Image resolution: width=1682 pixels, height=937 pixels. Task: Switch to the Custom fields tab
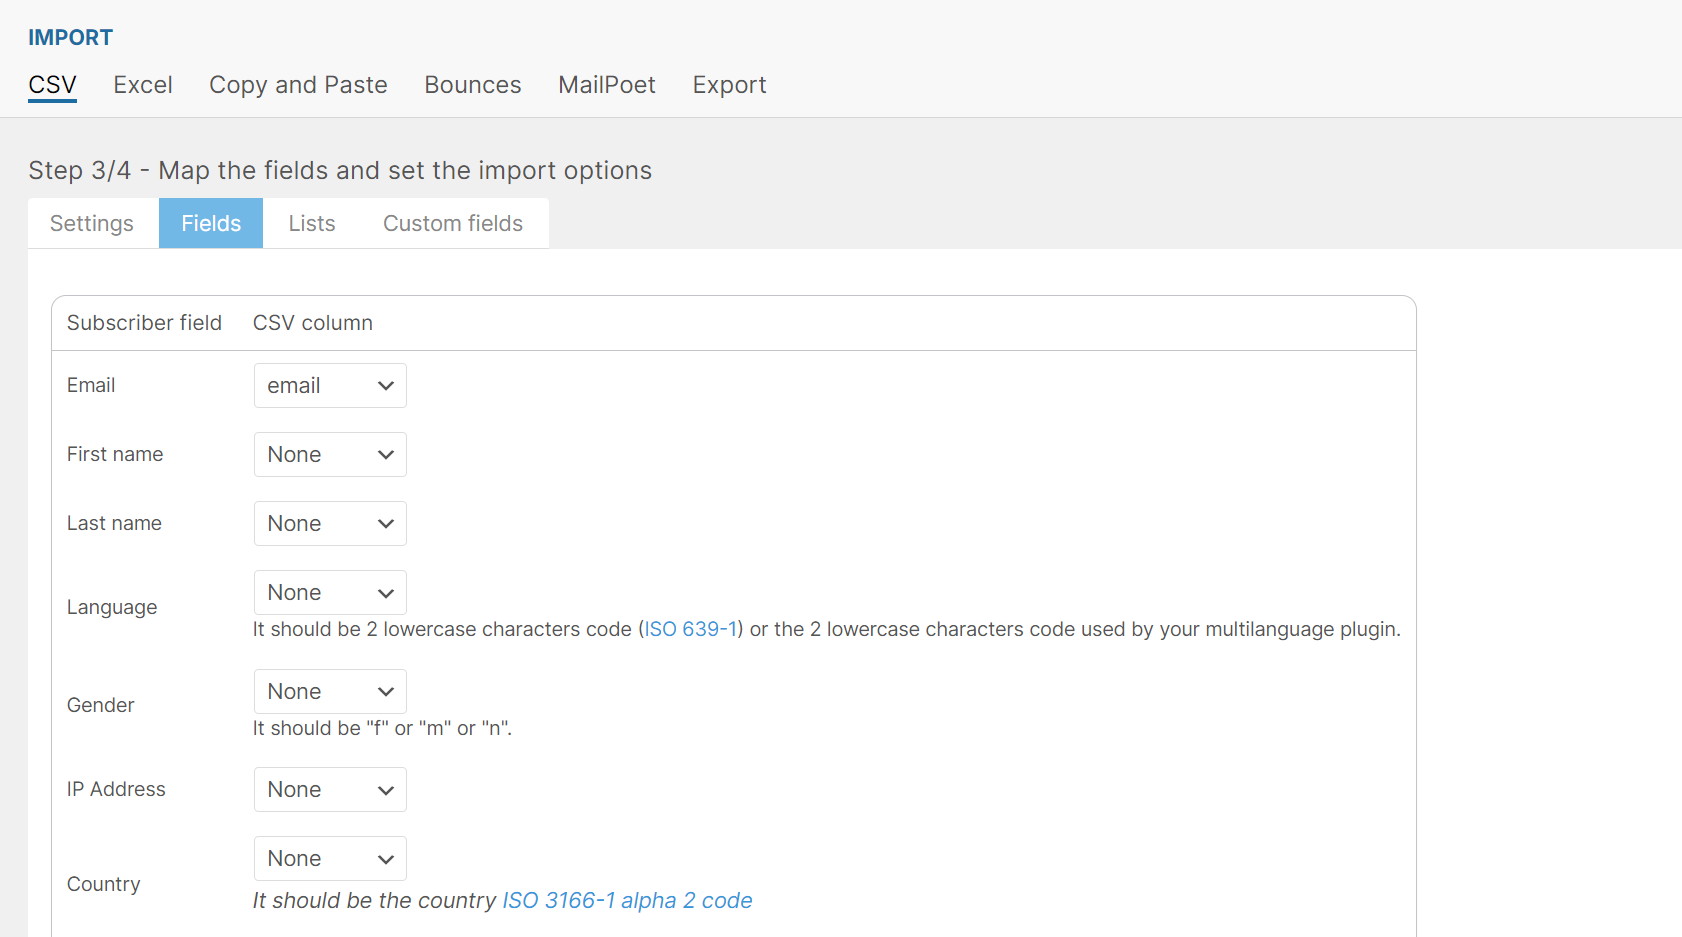[452, 223]
